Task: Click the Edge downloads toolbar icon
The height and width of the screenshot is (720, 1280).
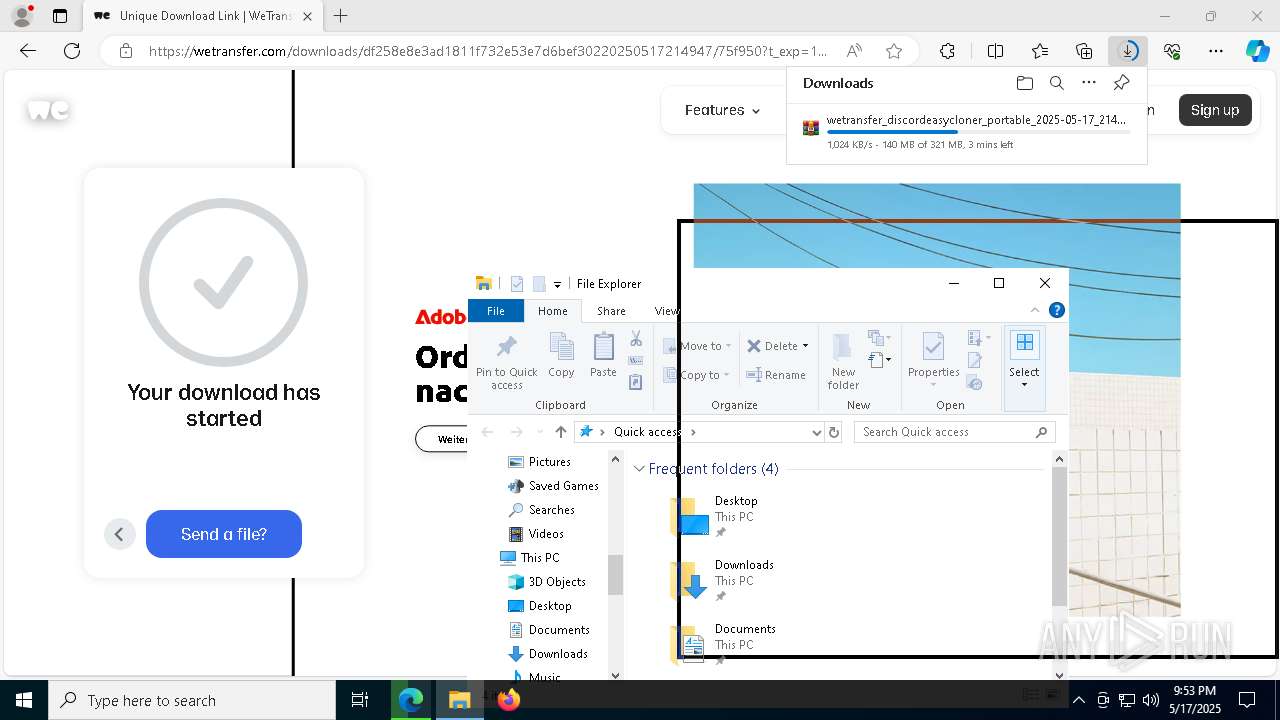Action: 1128,51
